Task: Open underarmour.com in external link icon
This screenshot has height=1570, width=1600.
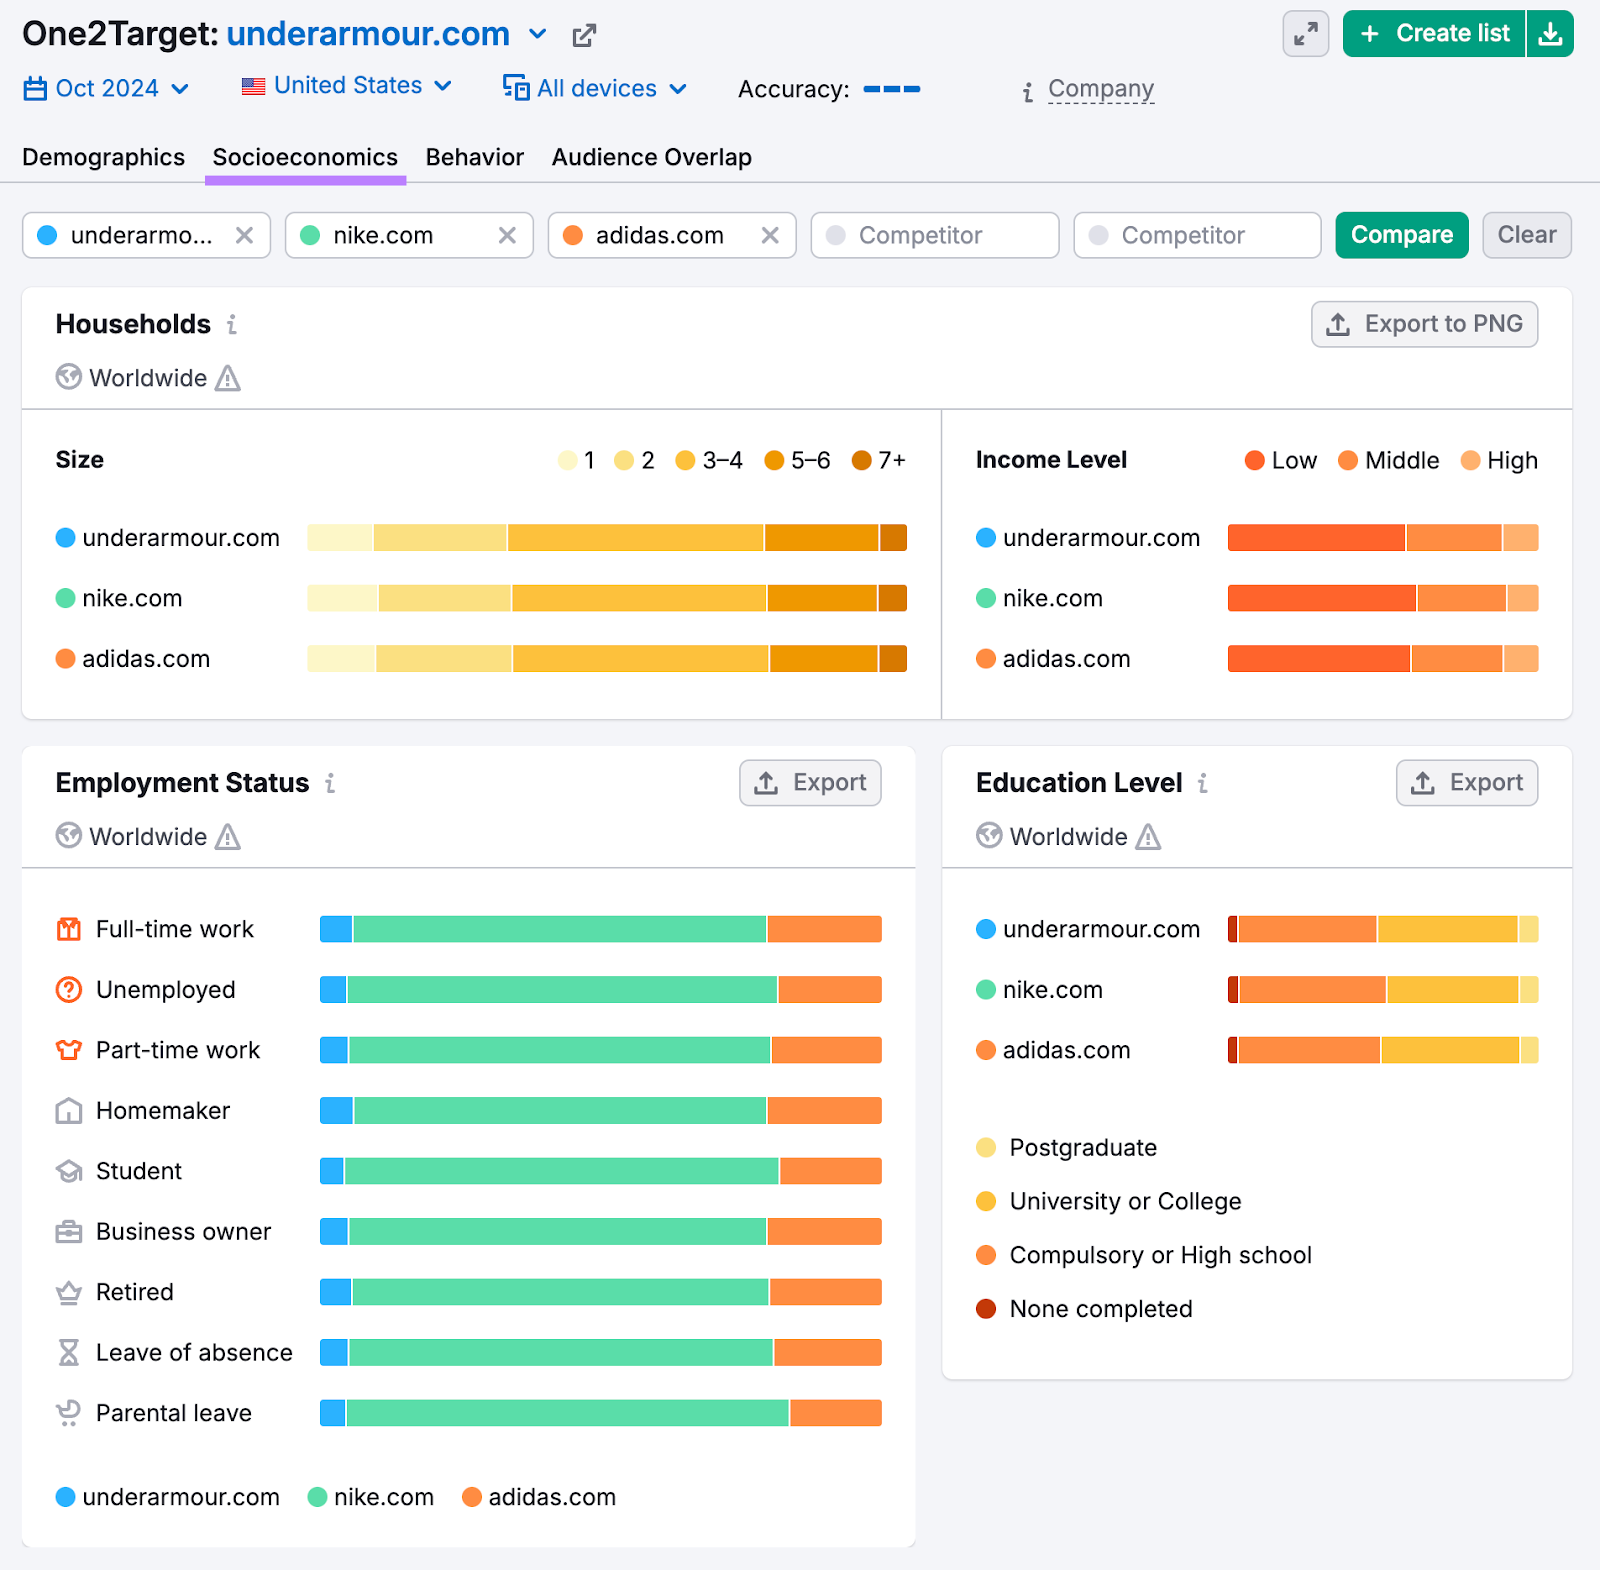Action: point(584,36)
